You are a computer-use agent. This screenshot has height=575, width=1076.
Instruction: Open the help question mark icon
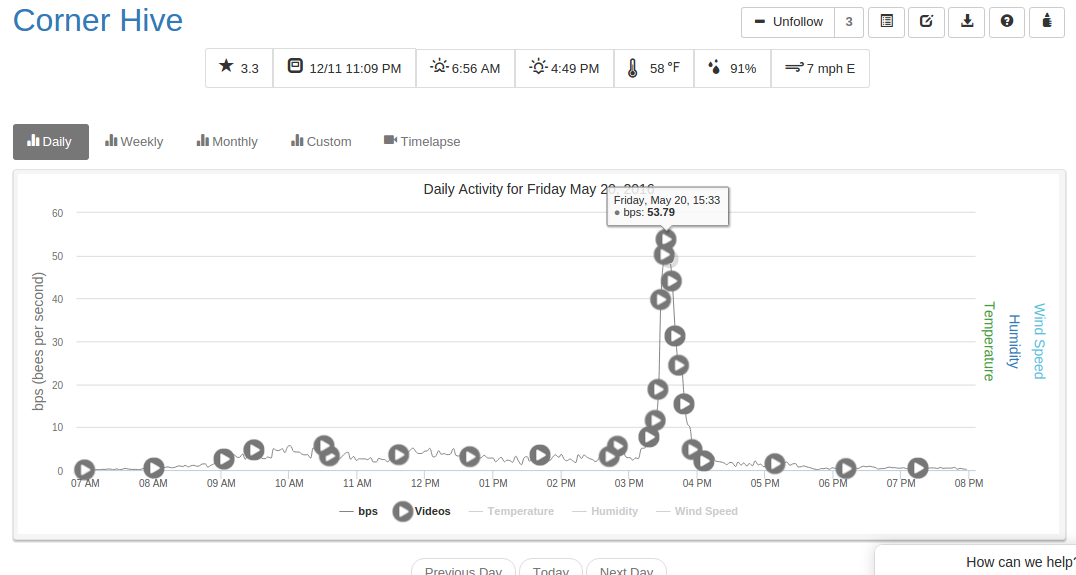click(1007, 22)
